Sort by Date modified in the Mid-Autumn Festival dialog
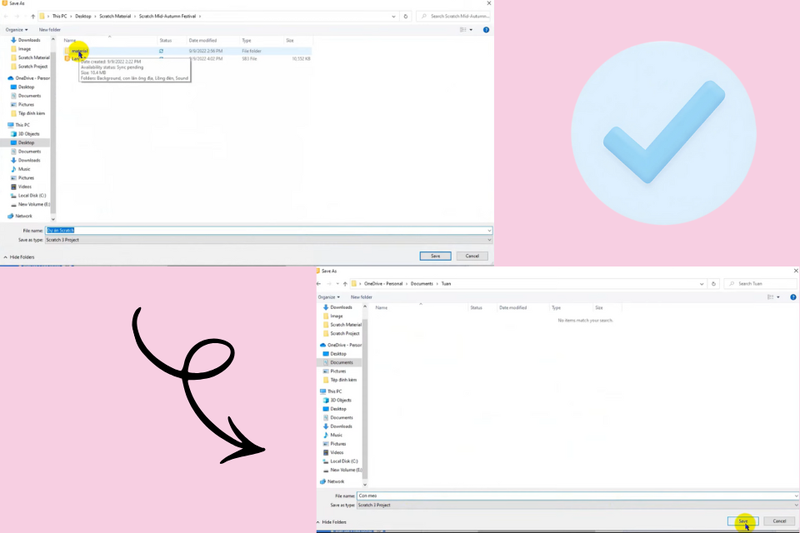Viewport: 800px width, 533px height. [203, 40]
